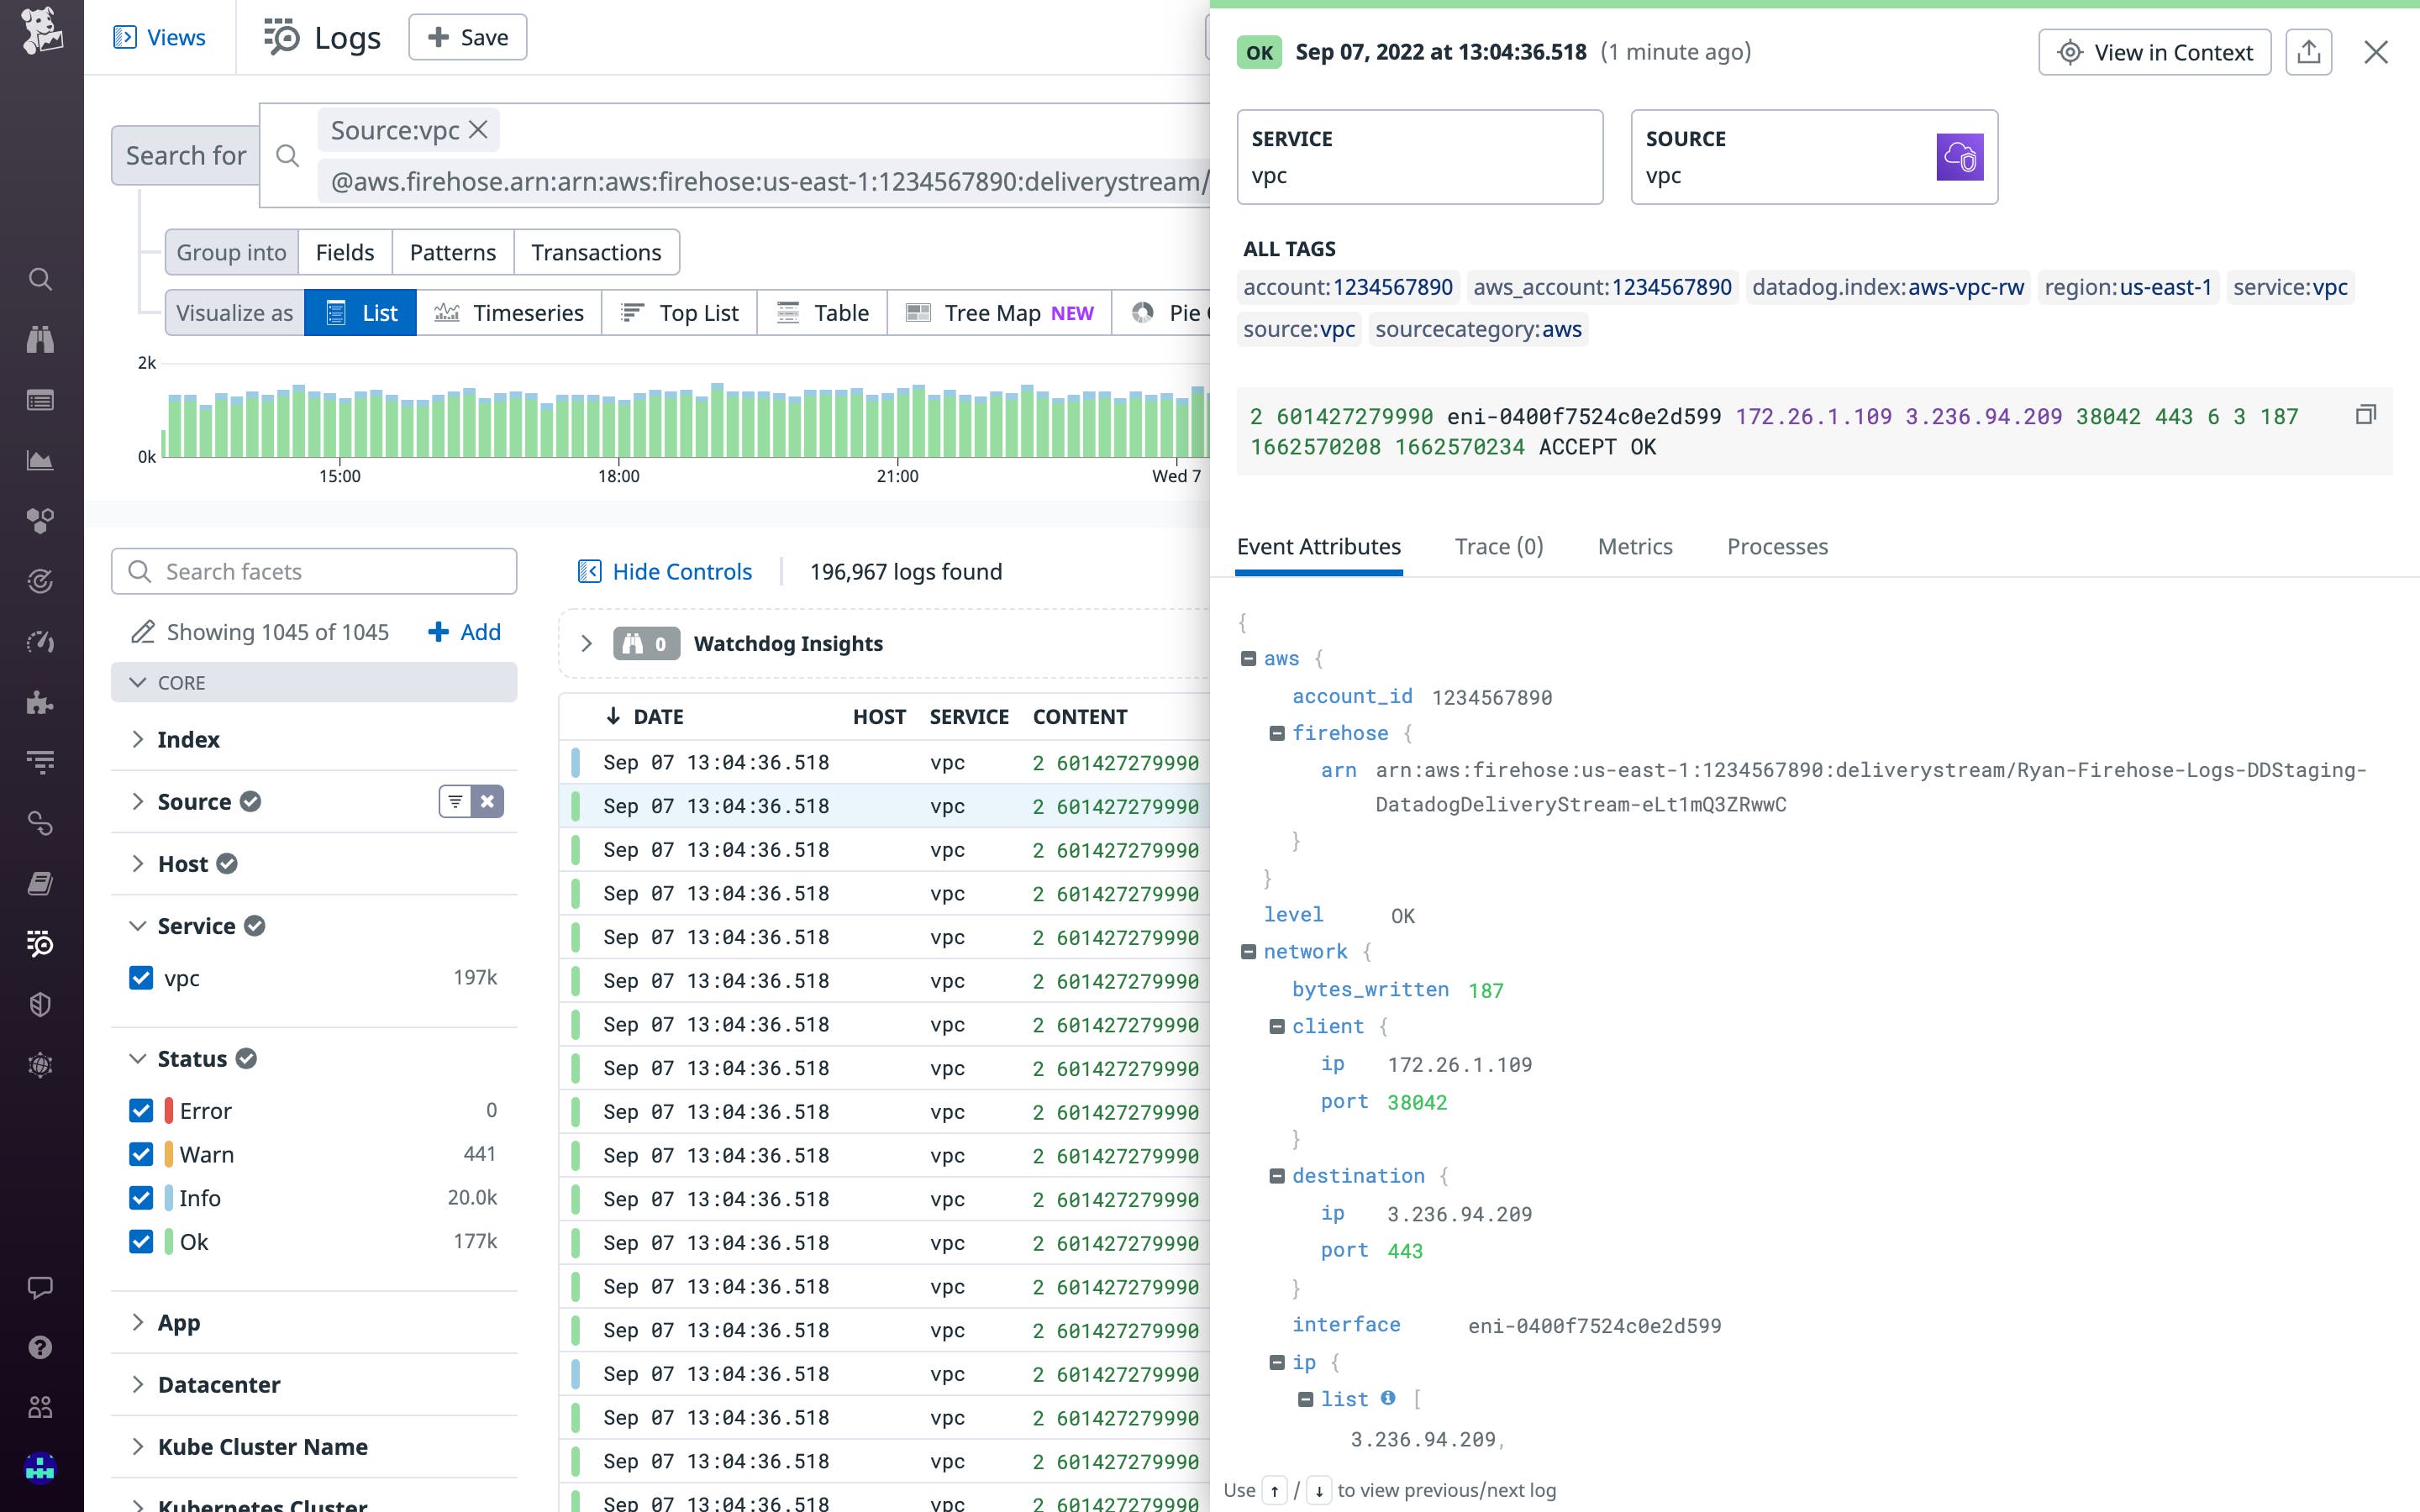Viewport: 2420px width, 1512px height.
Task: Click the AWS cloud icon on the SOURCE tile
Action: [1962, 157]
